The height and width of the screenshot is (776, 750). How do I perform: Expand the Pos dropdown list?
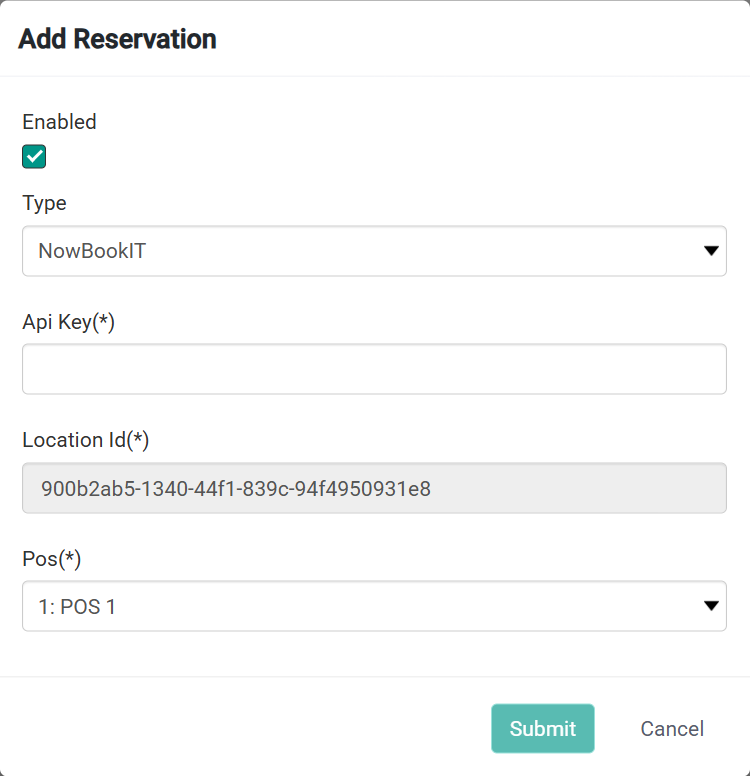[x=374, y=606]
